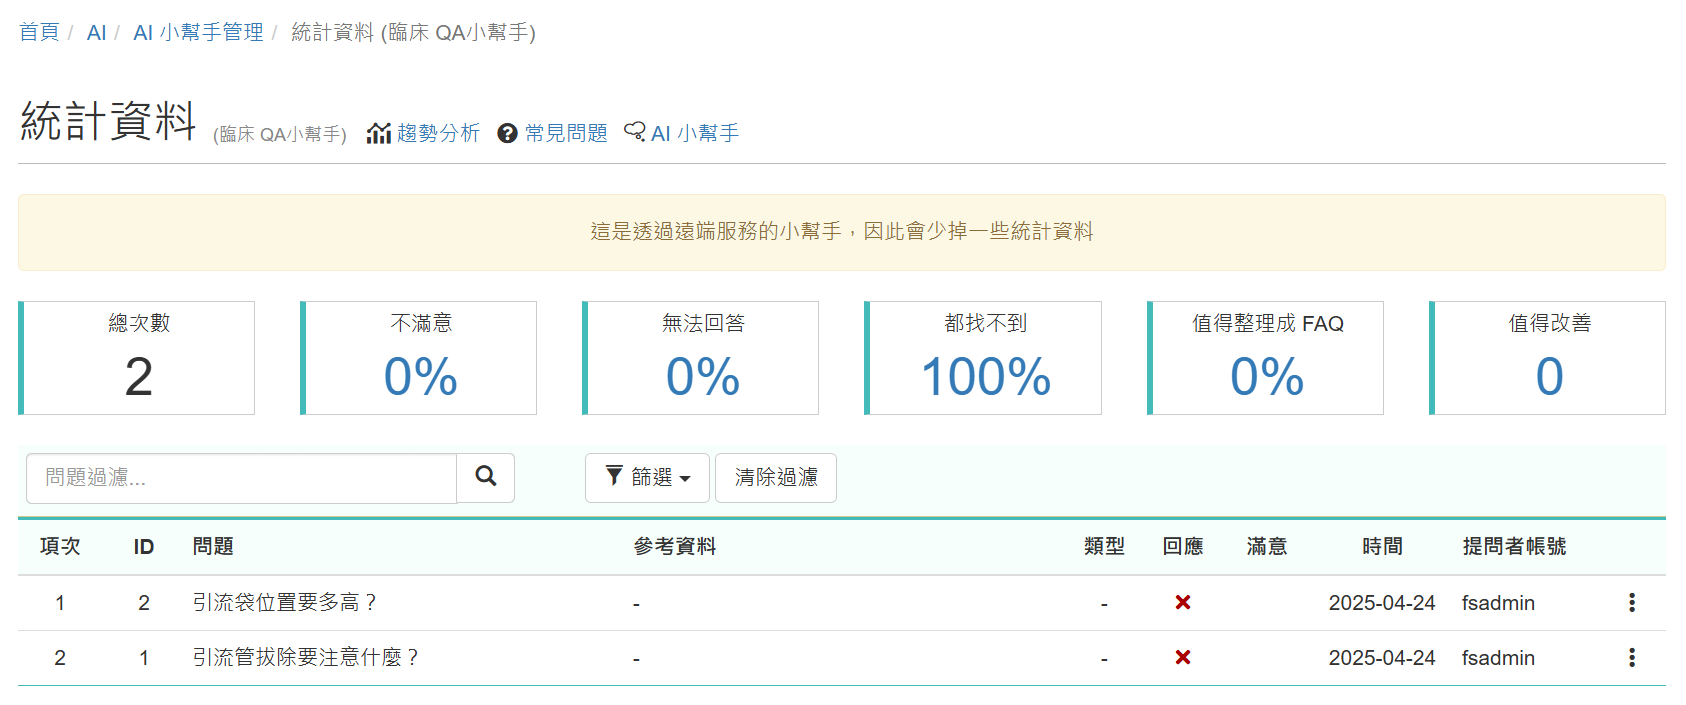Click into the 問題過濾 search field

[241, 477]
